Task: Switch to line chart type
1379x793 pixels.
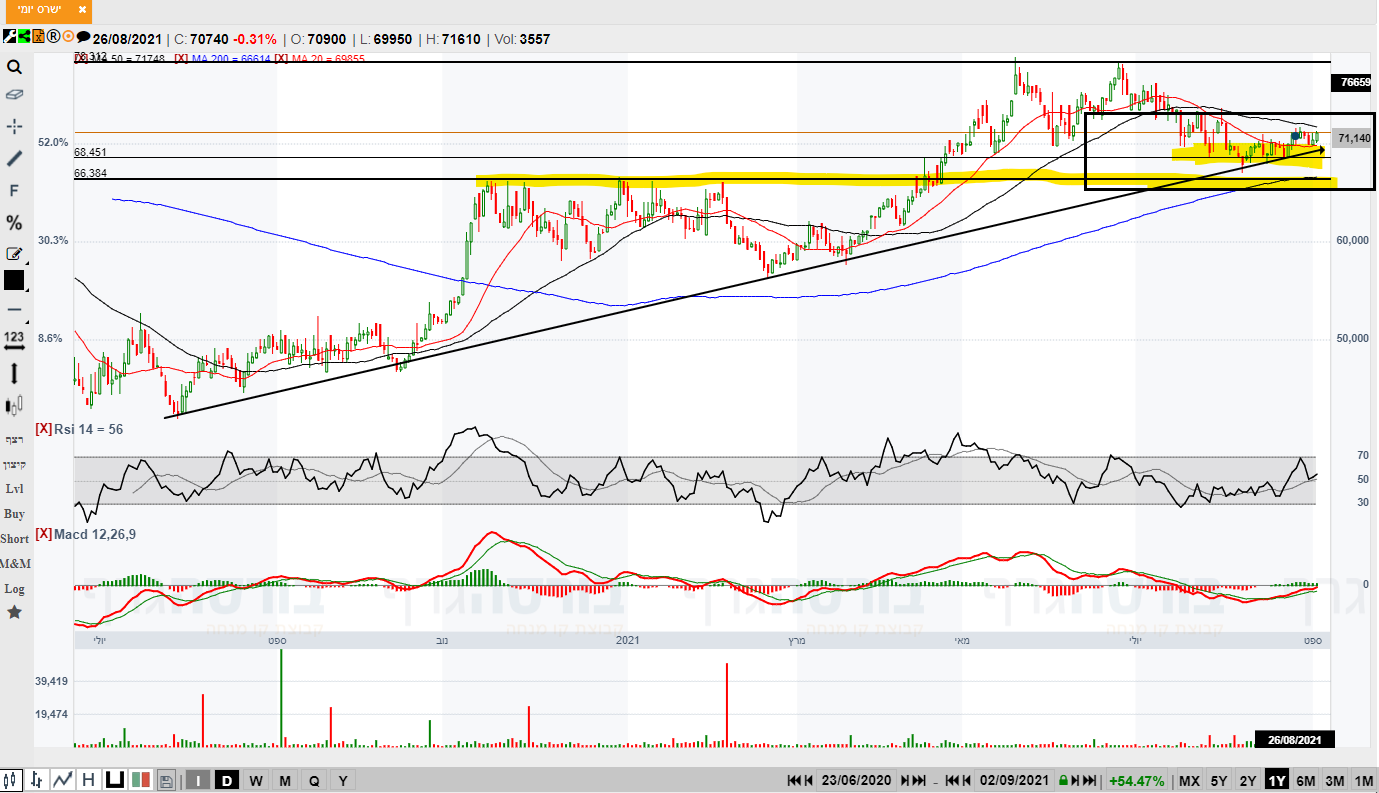Action: click(x=62, y=780)
